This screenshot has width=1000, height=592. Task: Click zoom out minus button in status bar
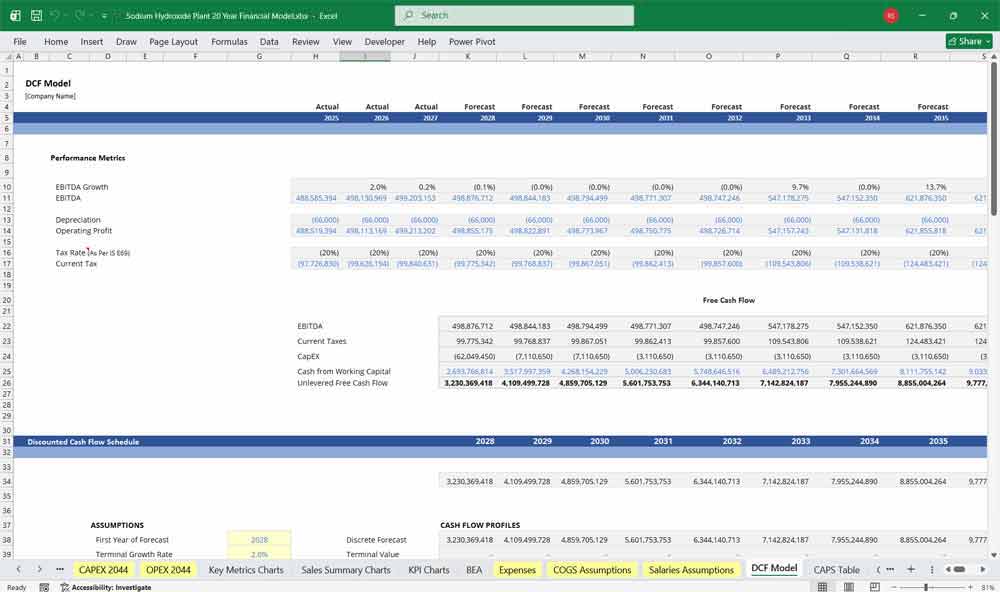point(894,585)
